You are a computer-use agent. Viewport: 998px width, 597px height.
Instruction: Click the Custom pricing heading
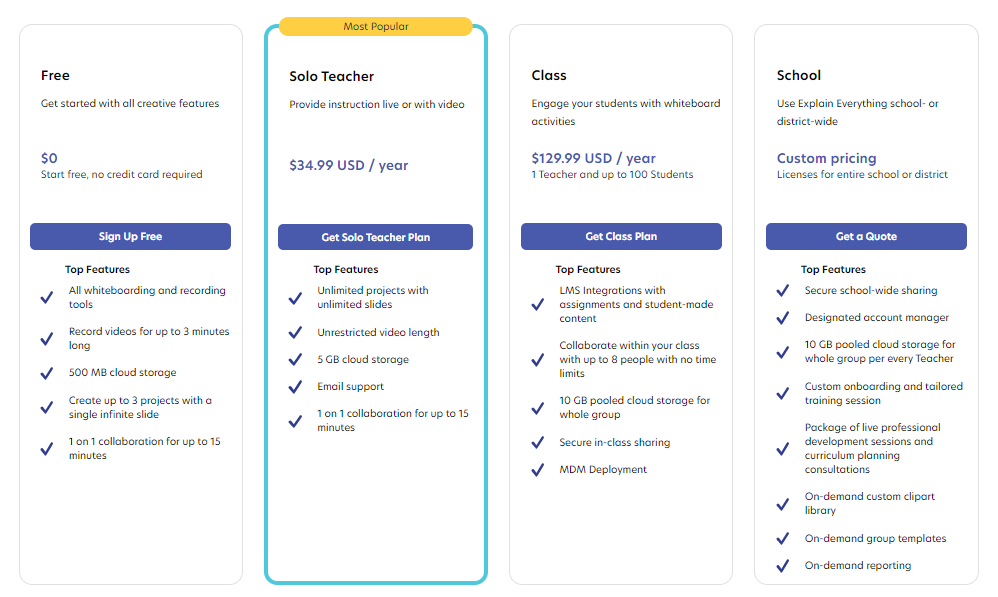pos(826,158)
